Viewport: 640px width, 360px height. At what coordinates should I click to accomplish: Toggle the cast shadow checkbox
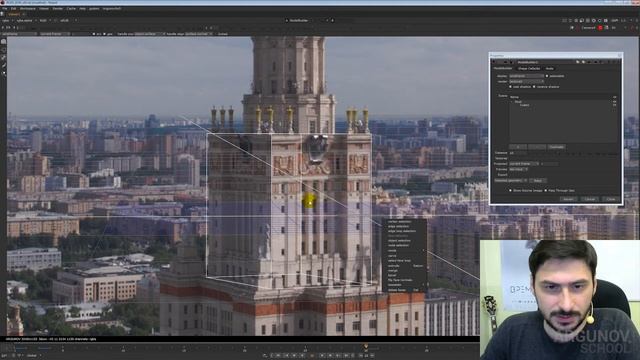point(510,87)
